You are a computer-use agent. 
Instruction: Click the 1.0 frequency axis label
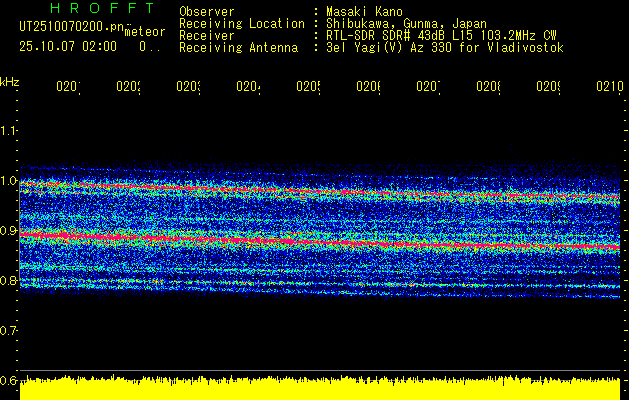click(x=8, y=181)
